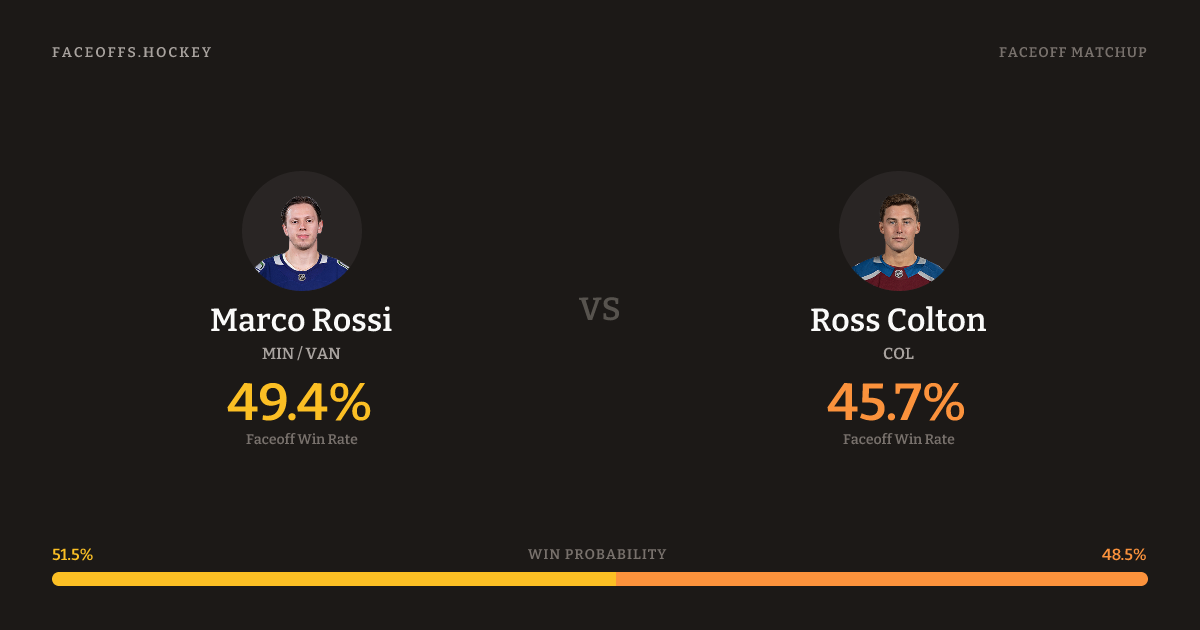Click Rossi's 49.4% faceoff win rate
Image resolution: width=1200 pixels, height=630 pixels.
[299, 402]
